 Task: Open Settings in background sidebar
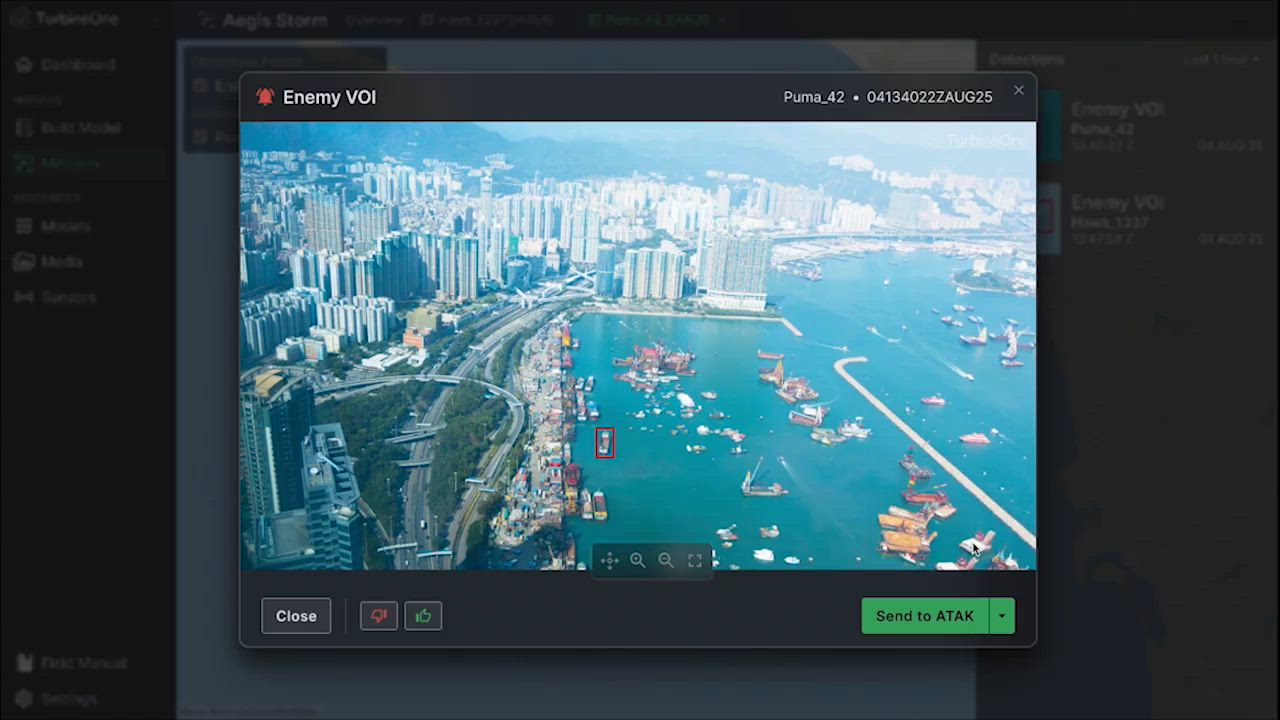point(57,699)
